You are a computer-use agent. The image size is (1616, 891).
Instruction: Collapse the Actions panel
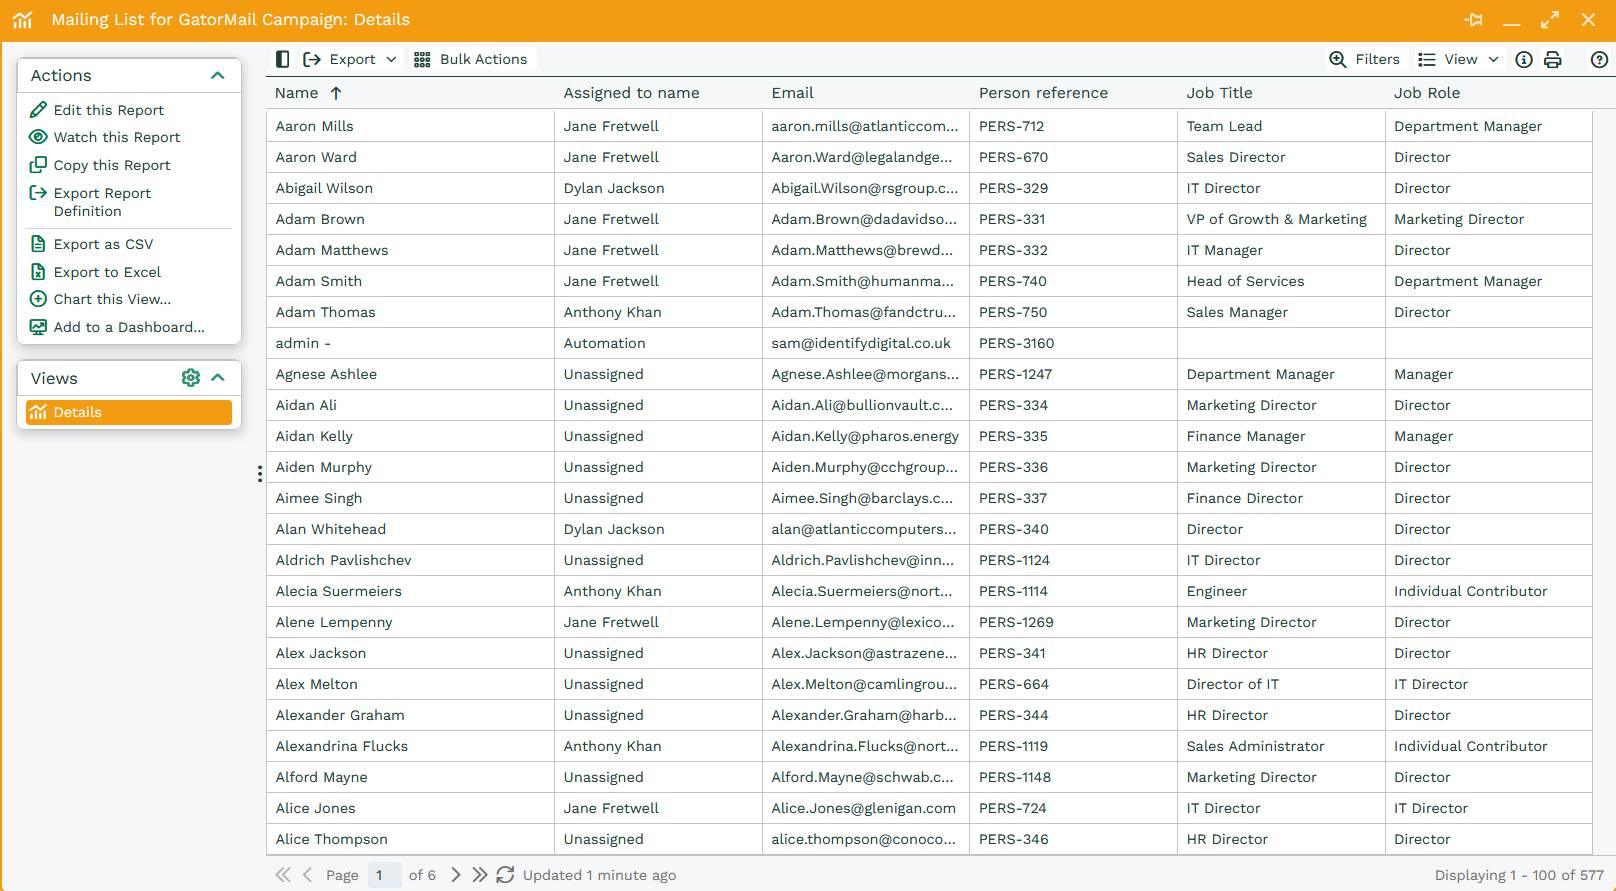click(x=217, y=76)
